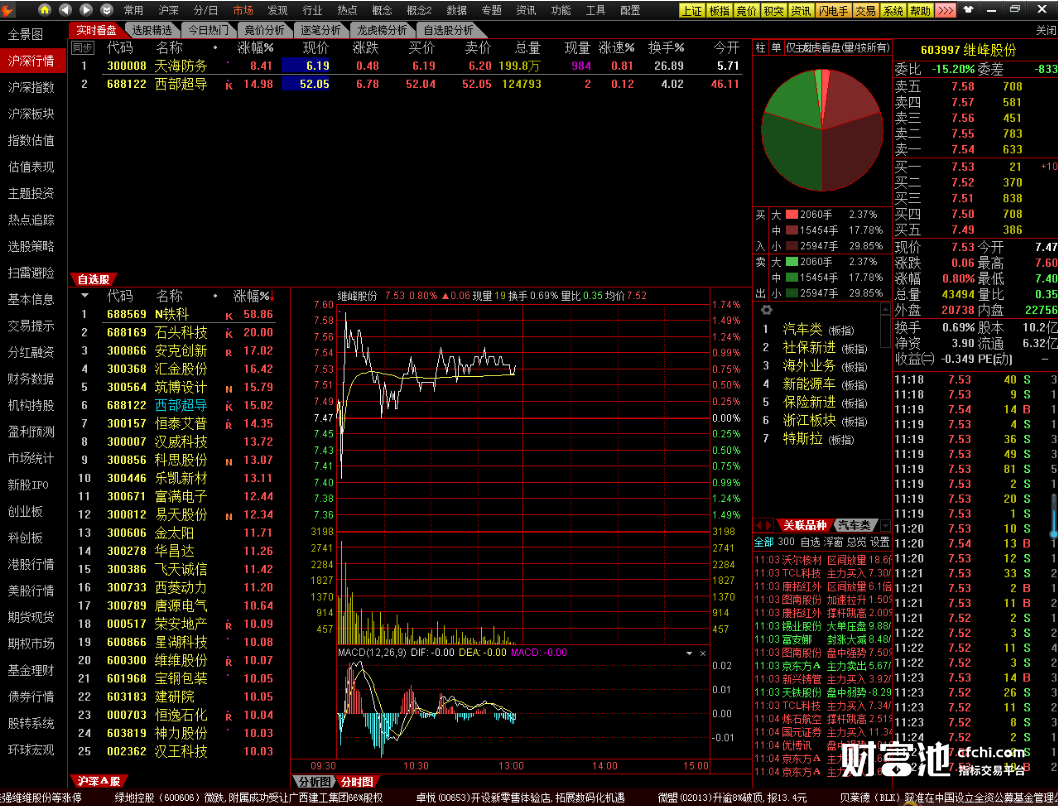Screen dimensions: 1058x806
Task: Click the 现价 column header
Action: [315, 48]
